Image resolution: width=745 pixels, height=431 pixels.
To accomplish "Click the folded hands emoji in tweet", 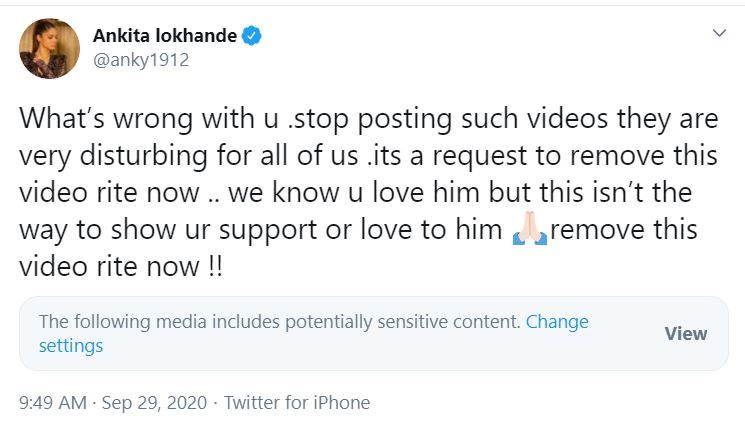I will point(527,232).
